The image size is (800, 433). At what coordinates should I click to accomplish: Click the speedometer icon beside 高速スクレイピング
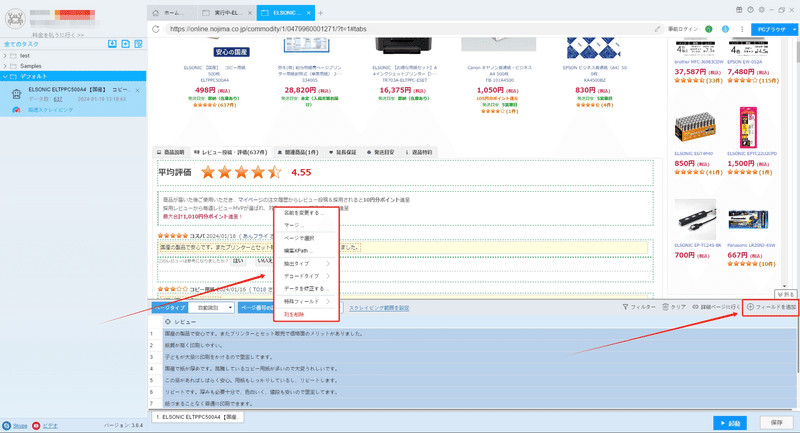pos(16,110)
